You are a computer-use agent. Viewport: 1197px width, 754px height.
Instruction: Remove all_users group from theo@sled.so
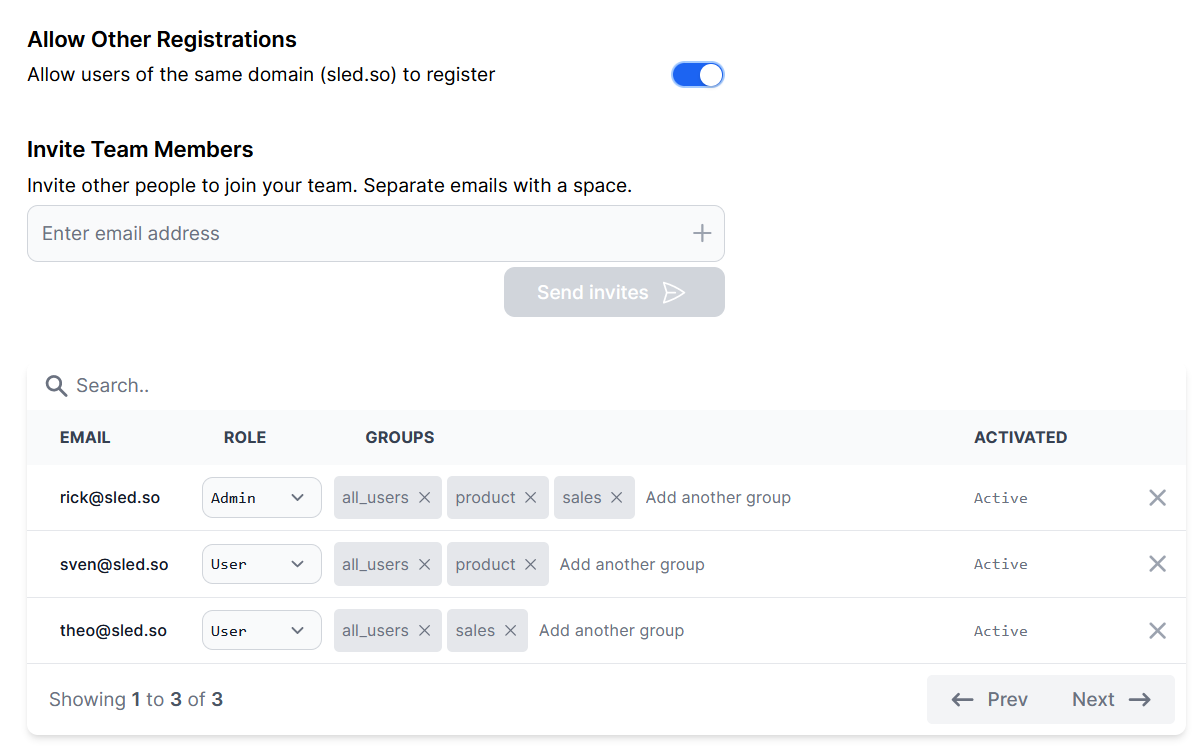[x=424, y=630]
